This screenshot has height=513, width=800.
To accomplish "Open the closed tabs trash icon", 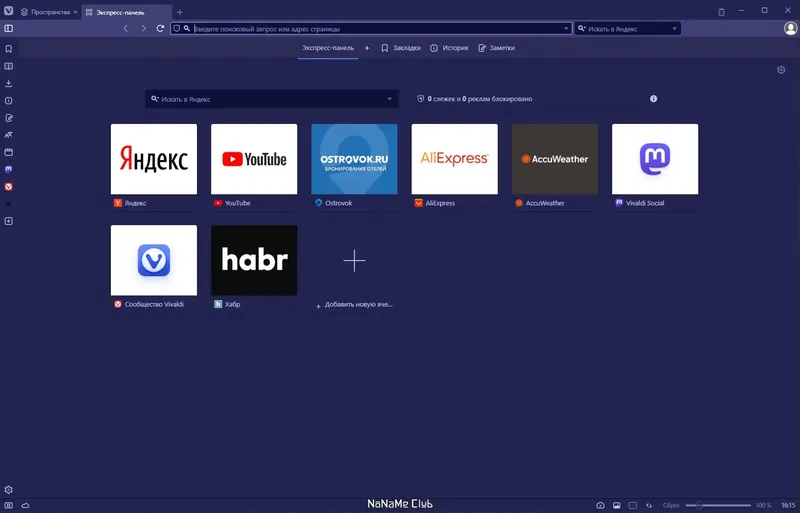I will tap(721, 12).
